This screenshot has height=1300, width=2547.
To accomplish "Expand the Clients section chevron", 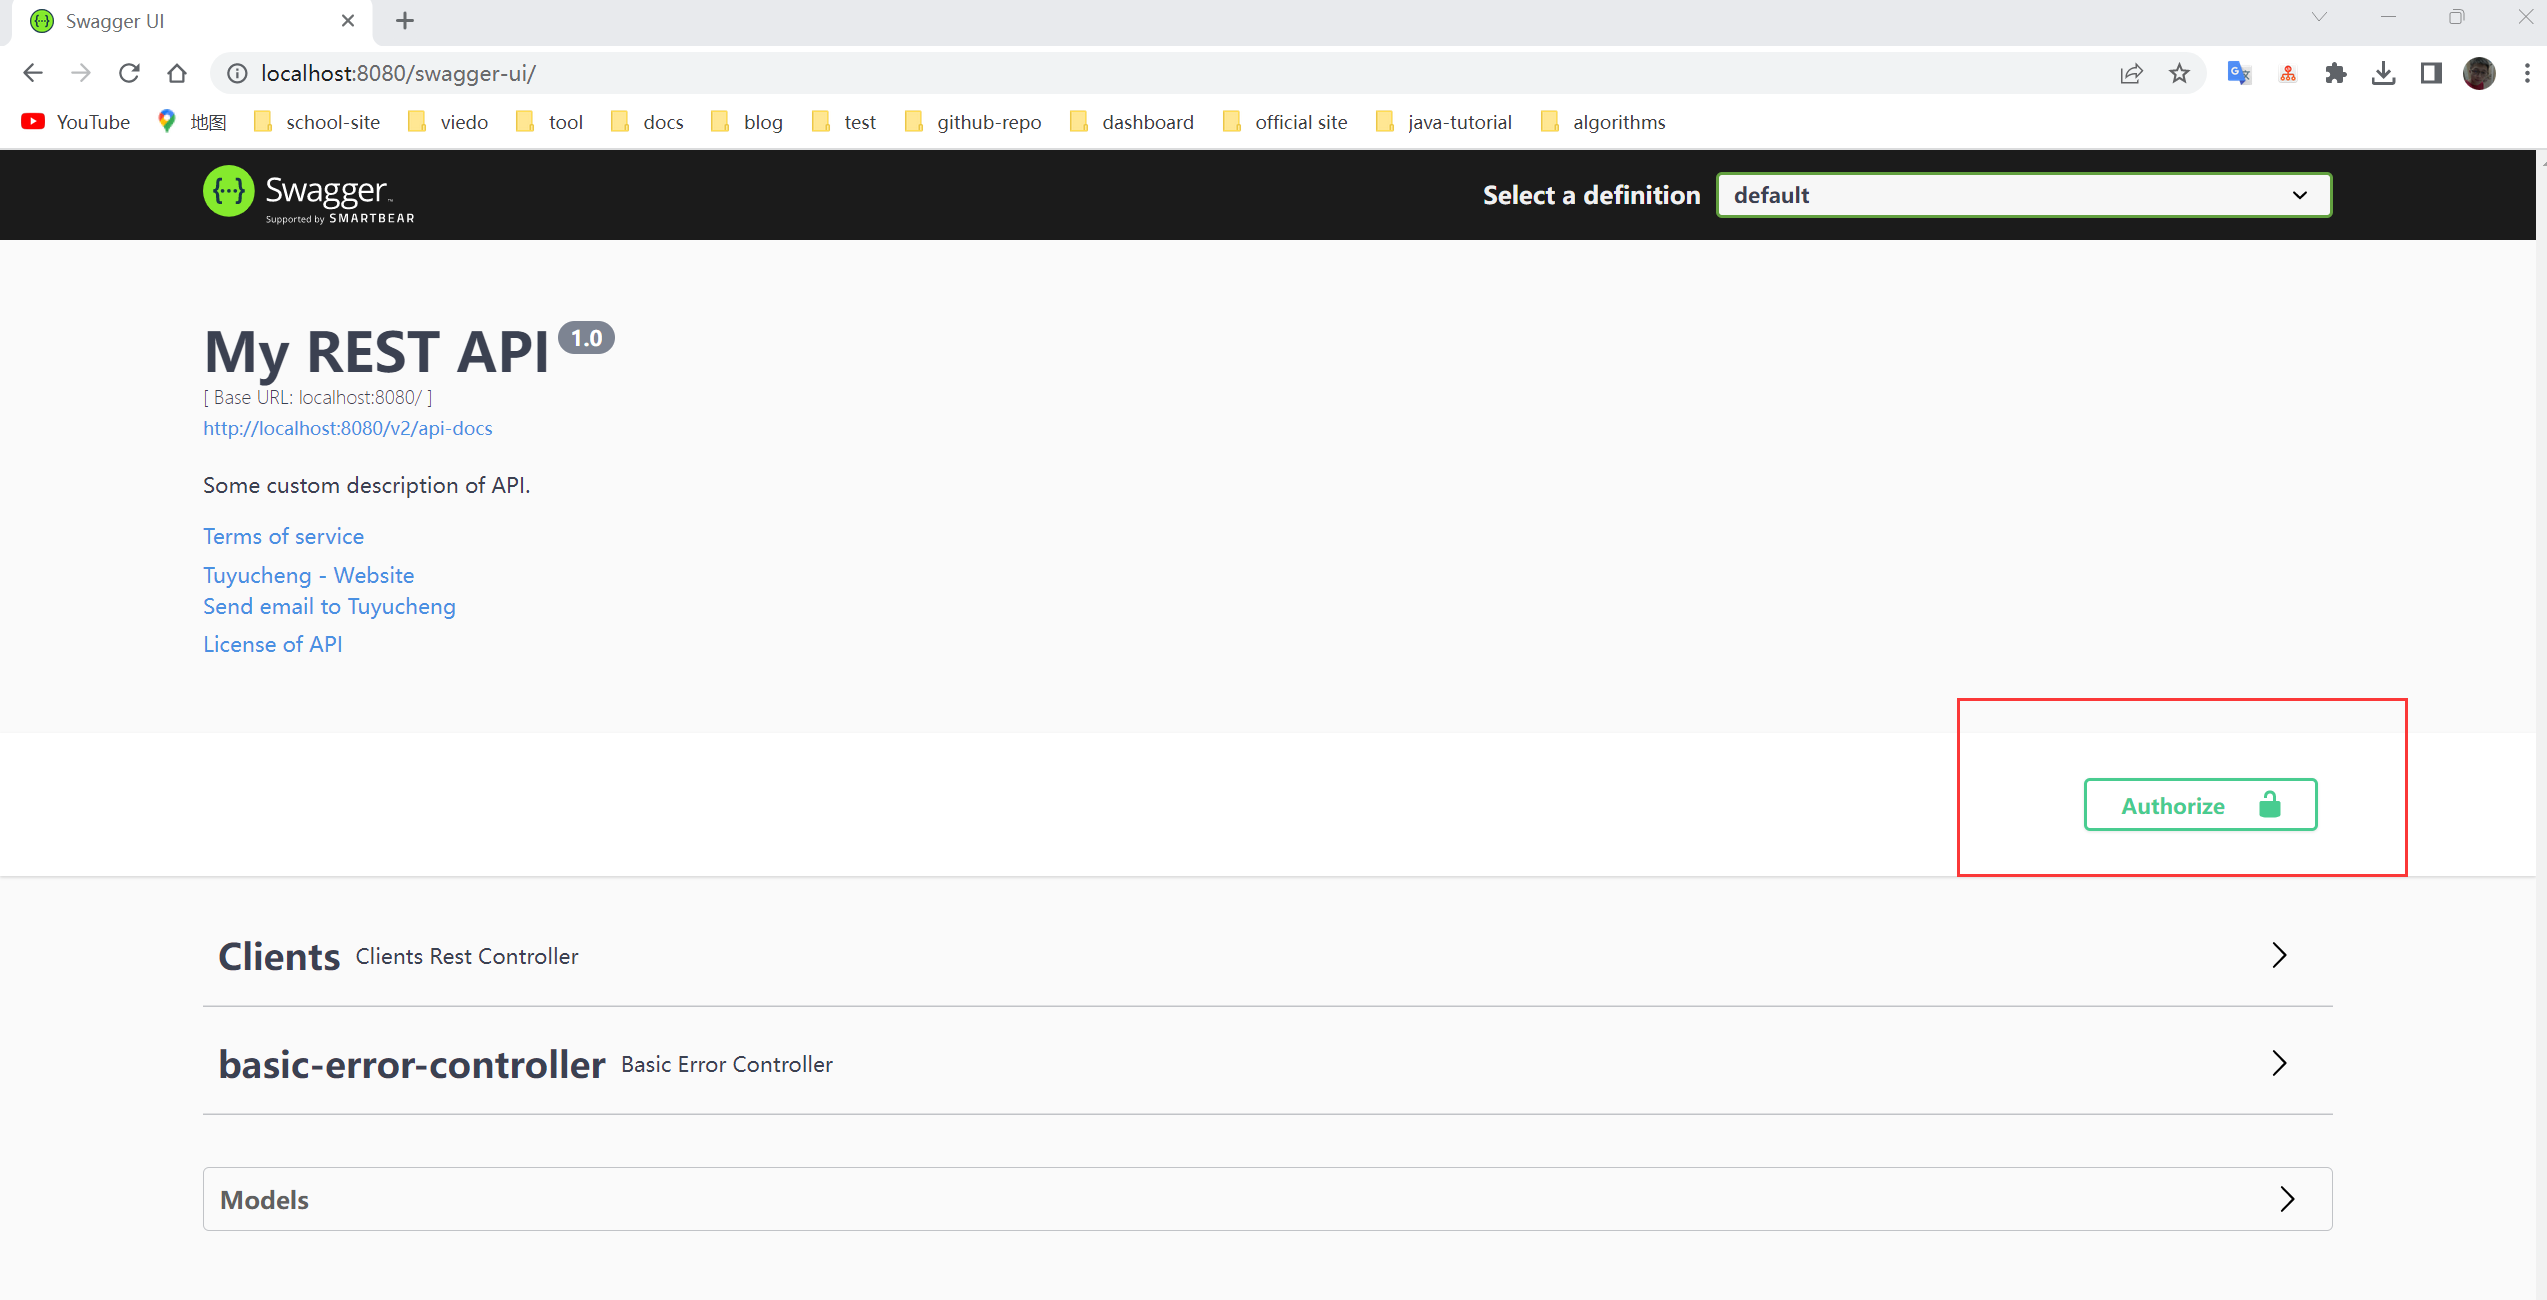I will 2279,955.
